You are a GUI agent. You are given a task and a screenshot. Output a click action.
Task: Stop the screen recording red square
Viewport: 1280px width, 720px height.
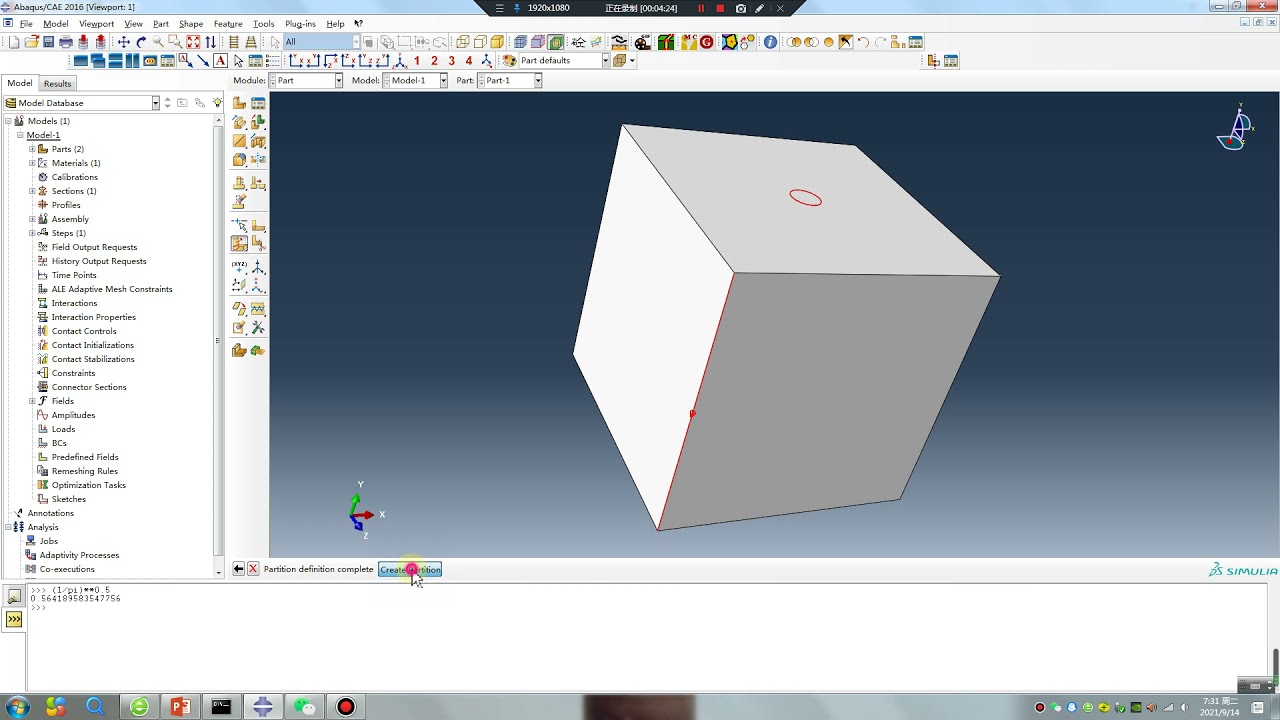(x=720, y=8)
